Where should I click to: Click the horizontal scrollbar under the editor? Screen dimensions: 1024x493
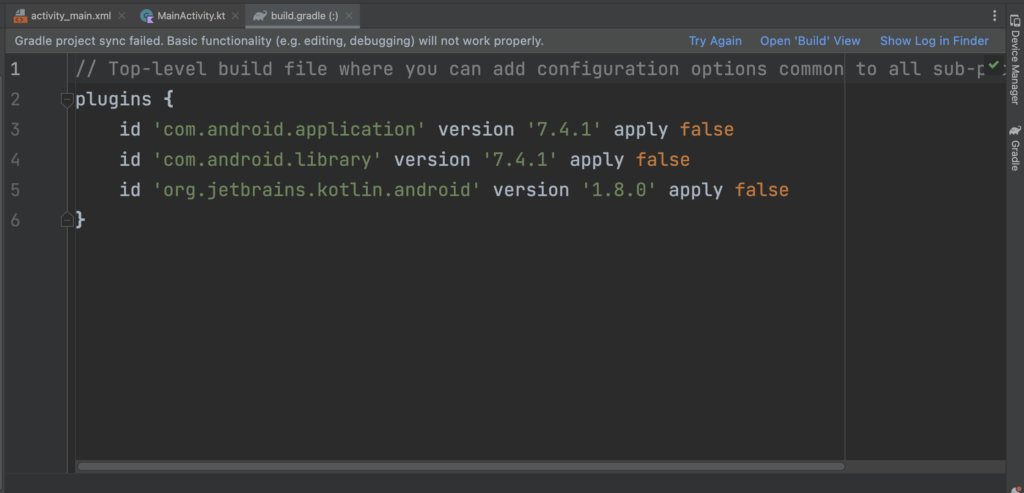pos(460,466)
